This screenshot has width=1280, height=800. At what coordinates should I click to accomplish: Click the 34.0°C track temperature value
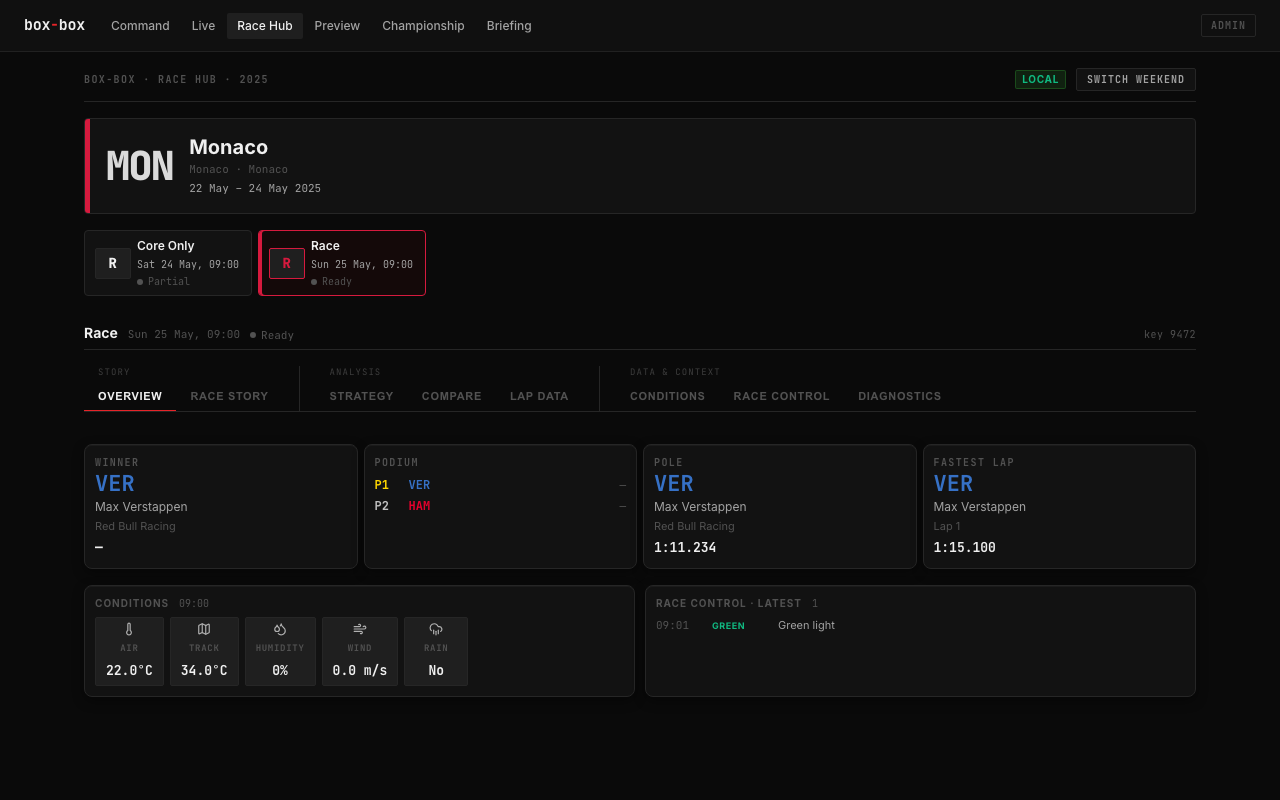204,670
